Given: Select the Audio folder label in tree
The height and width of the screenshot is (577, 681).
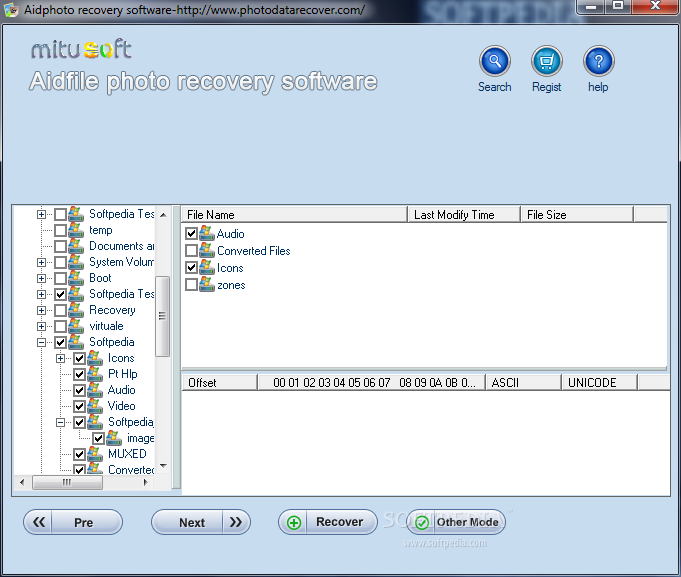Looking at the screenshot, I should point(122,390).
